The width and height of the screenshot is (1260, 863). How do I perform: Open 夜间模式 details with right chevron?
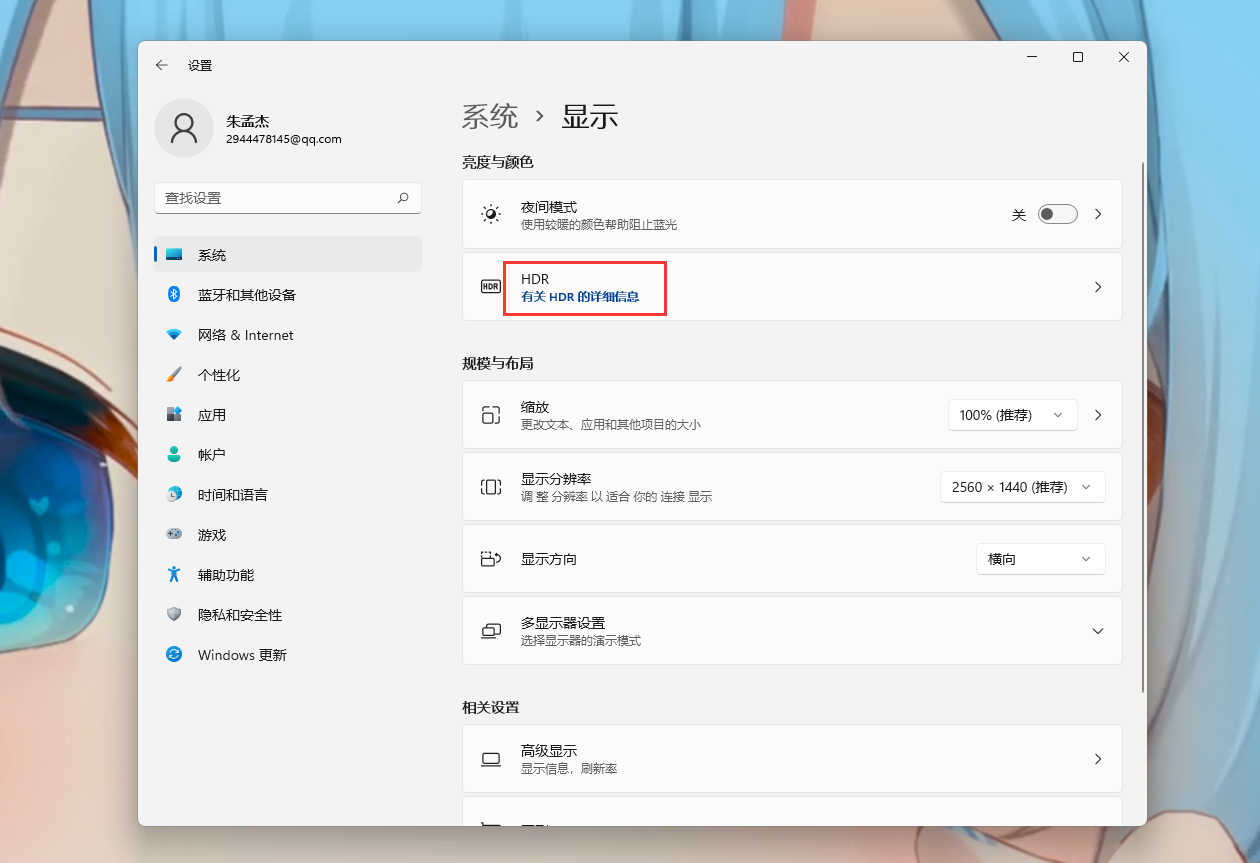1097,214
